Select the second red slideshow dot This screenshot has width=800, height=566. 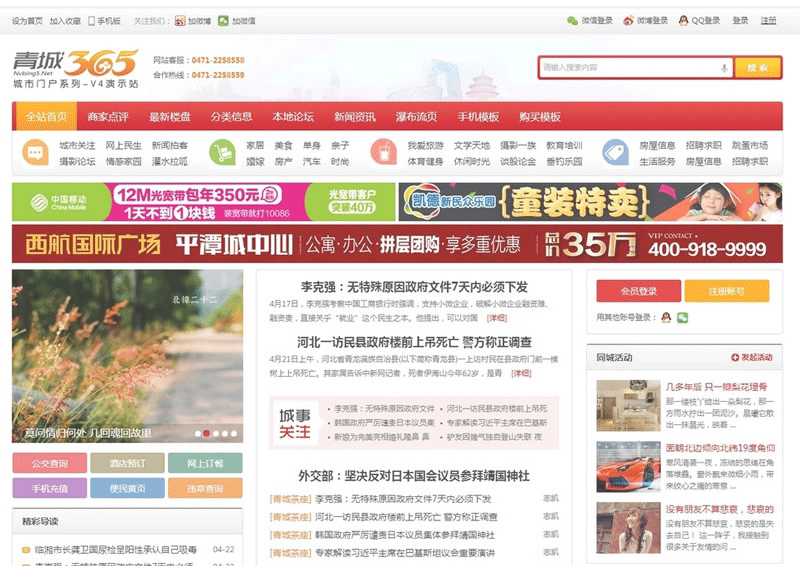(x=207, y=433)
